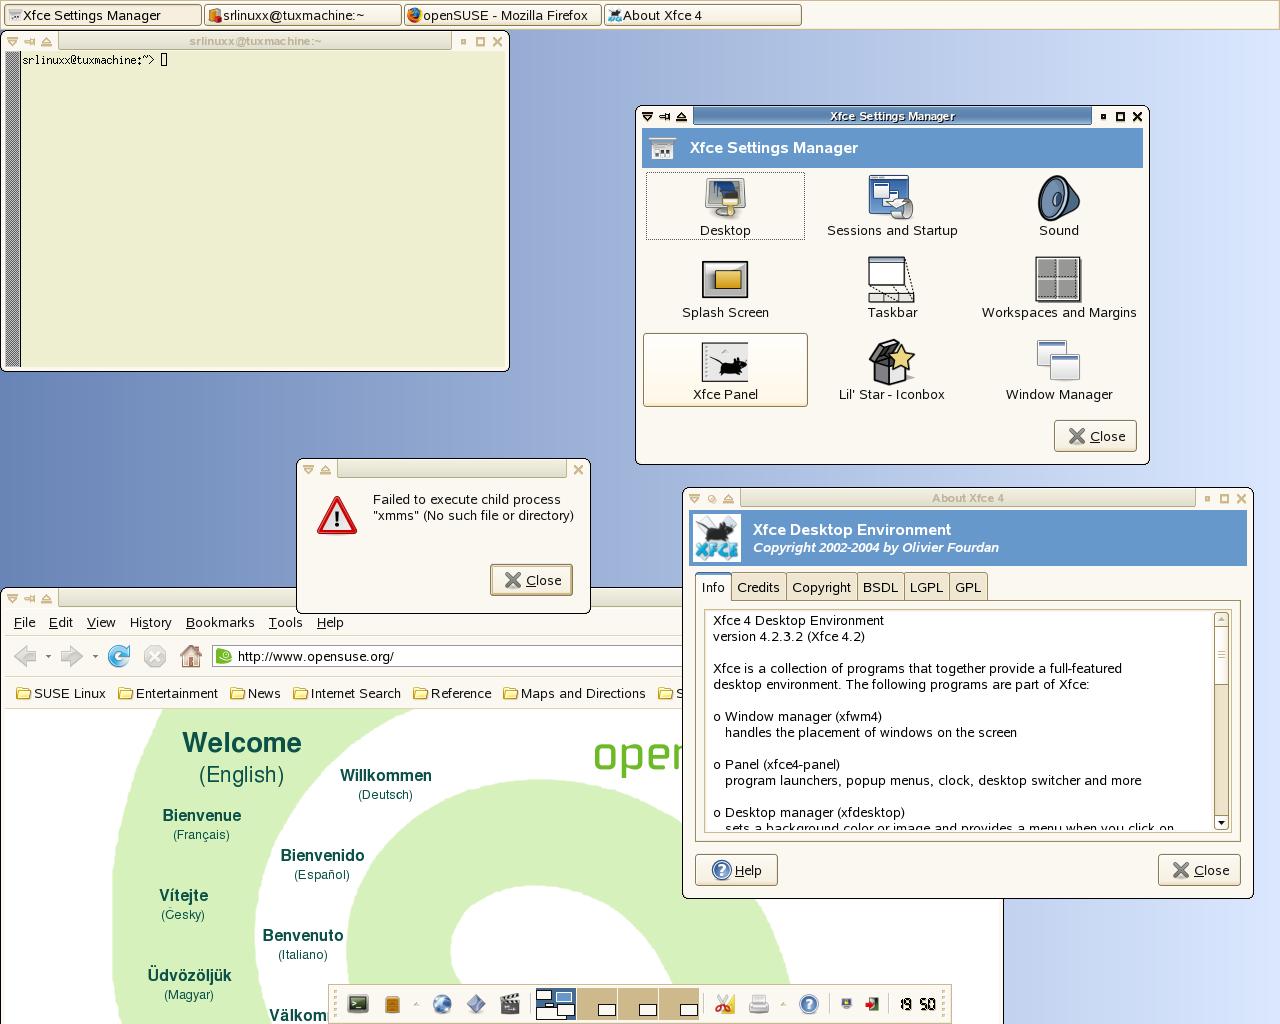Viewport: 1280px width, 1024px height.
Task: Switch to the GPL tab
Action: point(968,587)
